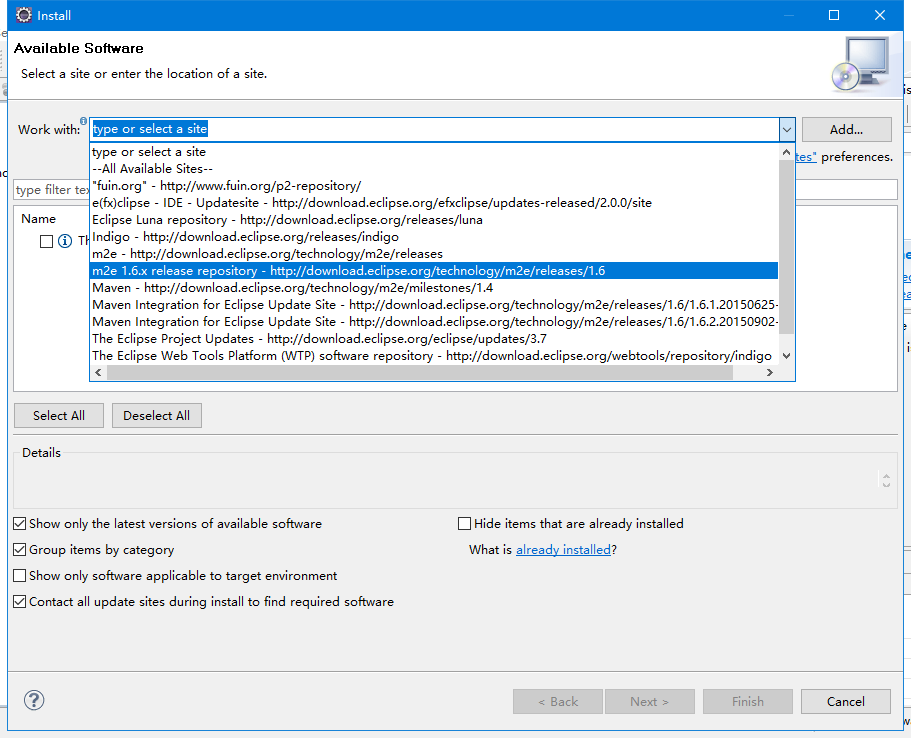Click dropdown list scroll up arrow

pyautogui.click(x=787, y=152)
